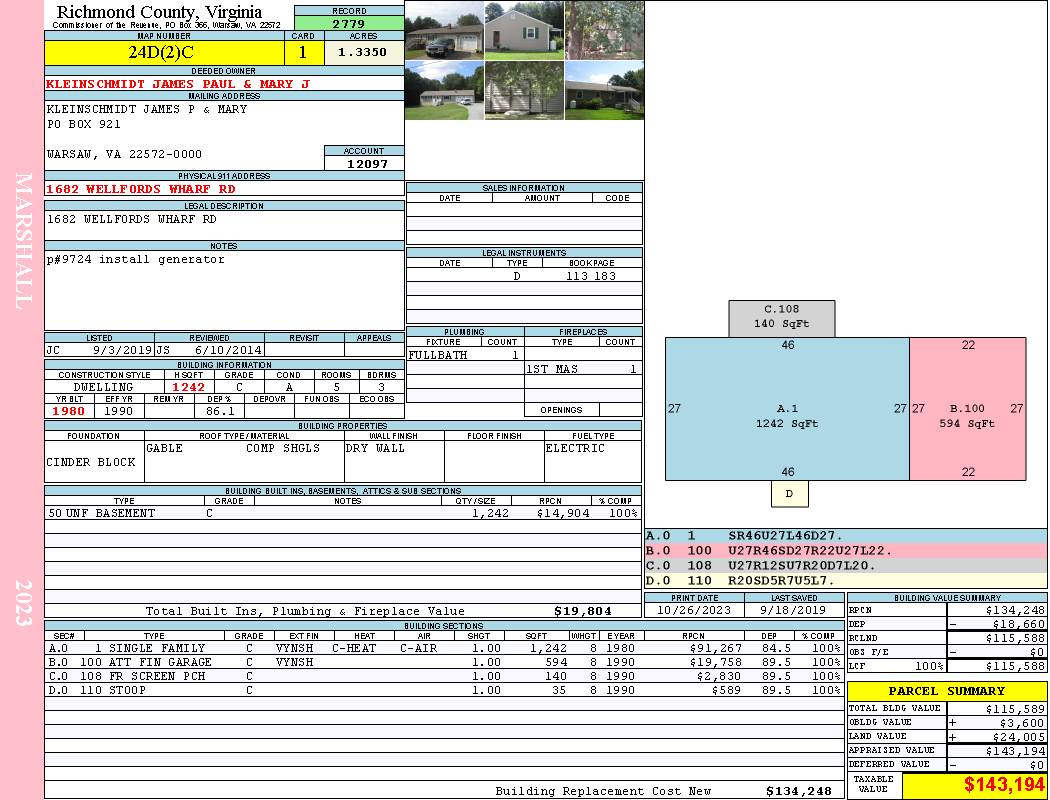
Task: Select red taxable value $143,194
Action: (x=1004, y=785)
